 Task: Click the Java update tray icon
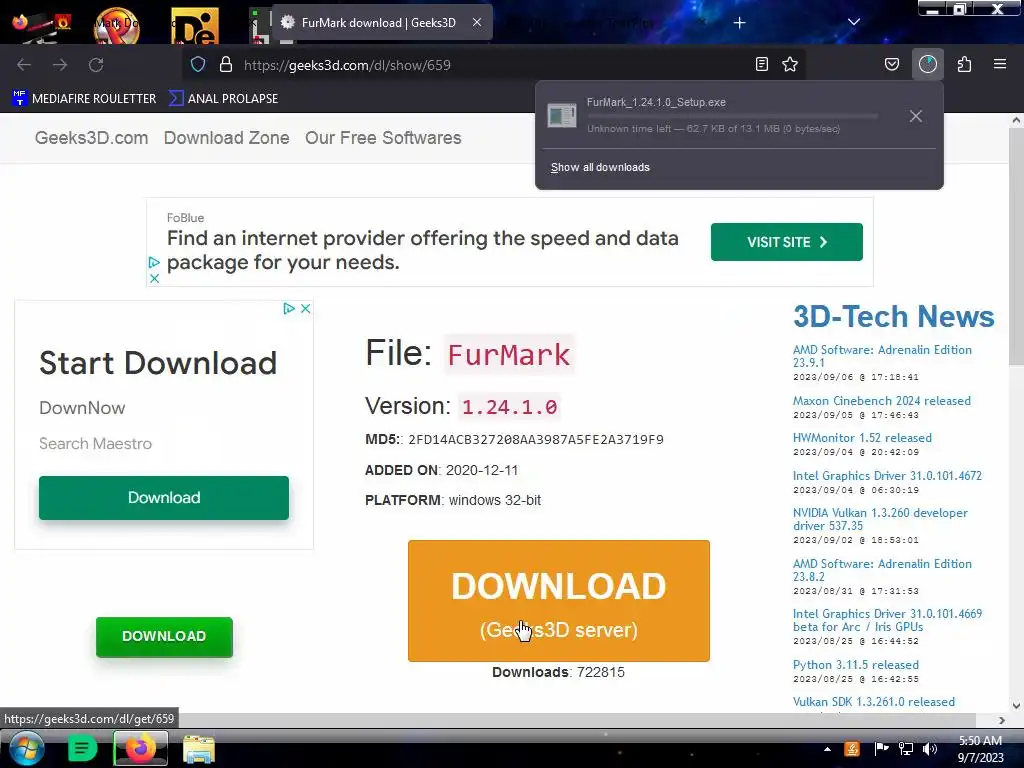(852, 749)
